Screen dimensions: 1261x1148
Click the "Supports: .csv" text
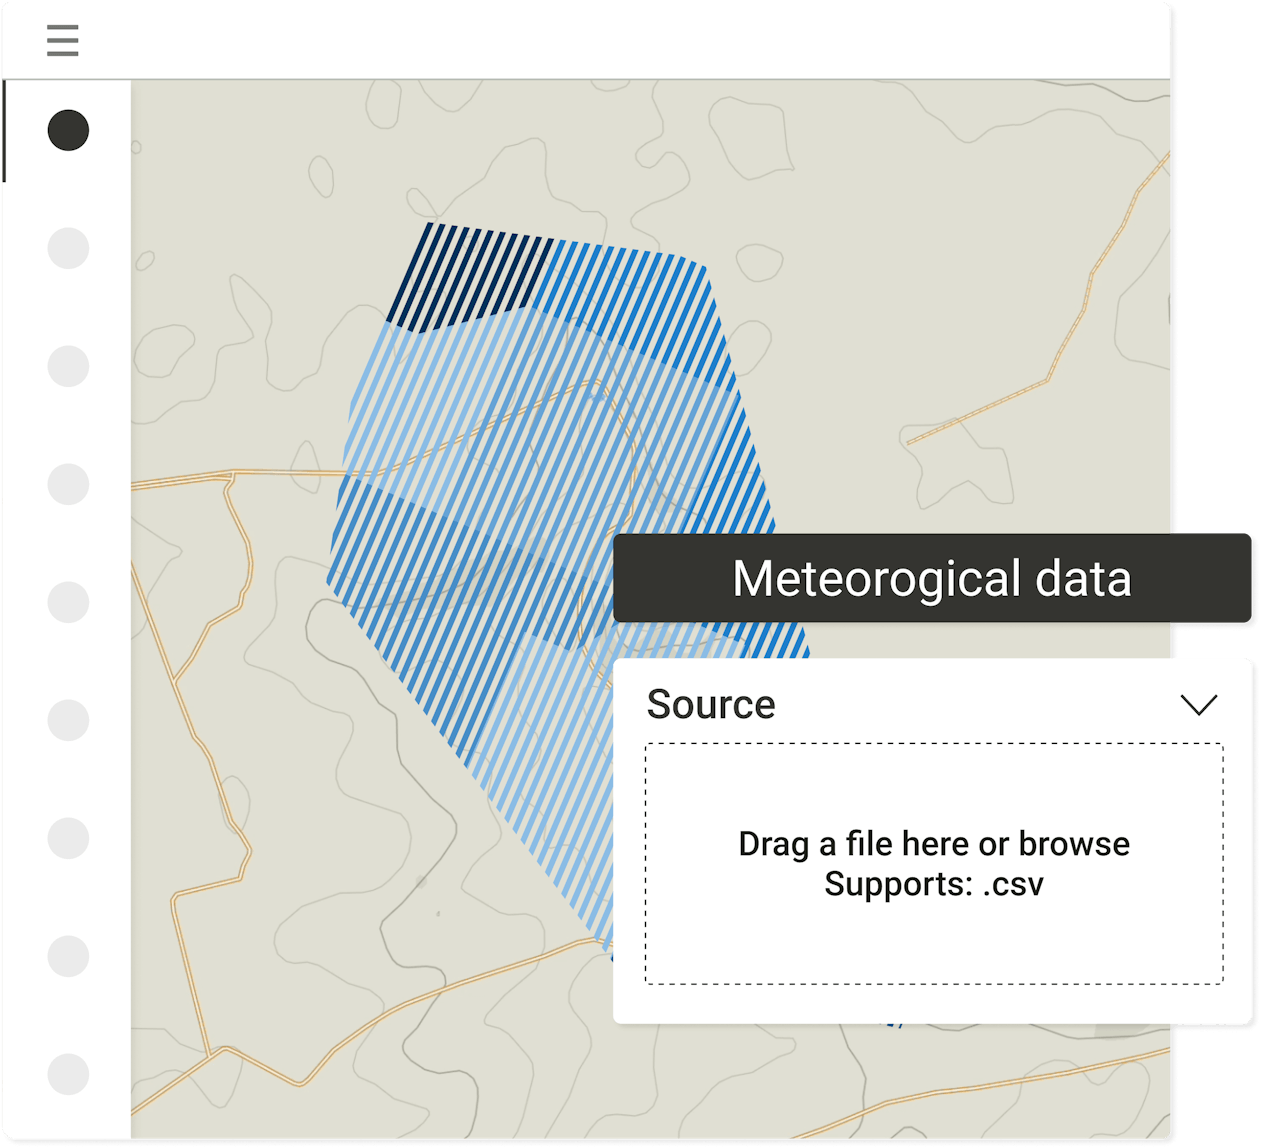click(933, 885)
